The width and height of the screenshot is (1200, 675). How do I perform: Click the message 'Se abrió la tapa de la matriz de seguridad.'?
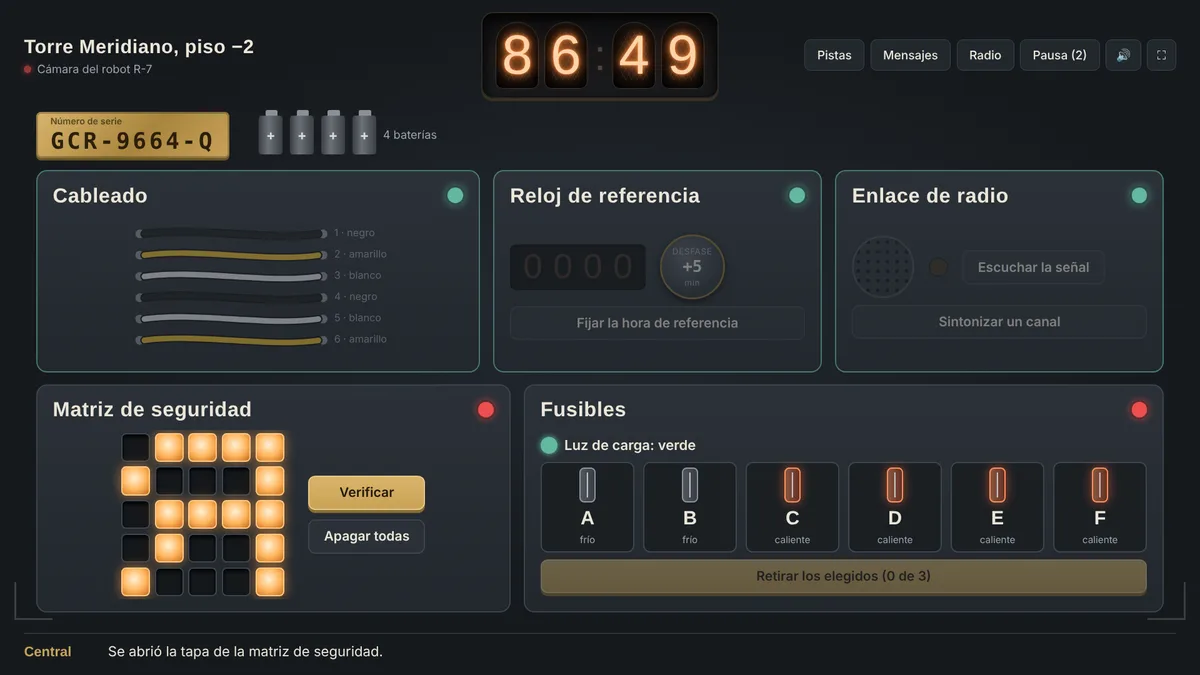pos(245,652)
